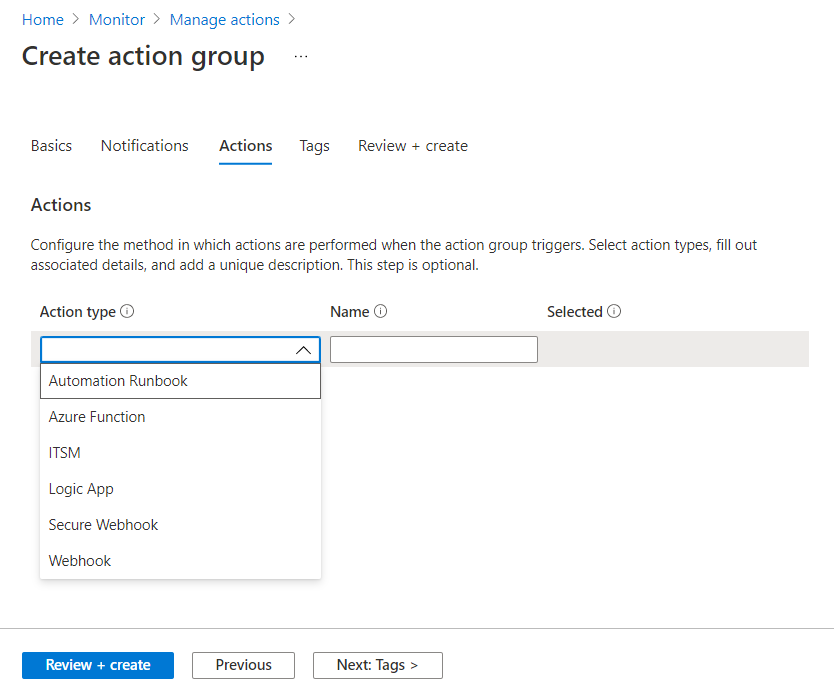The height and width of the screenshot is (696, 834).
Task: Click the blue Review + create button
Action: (x=98, y=665)
